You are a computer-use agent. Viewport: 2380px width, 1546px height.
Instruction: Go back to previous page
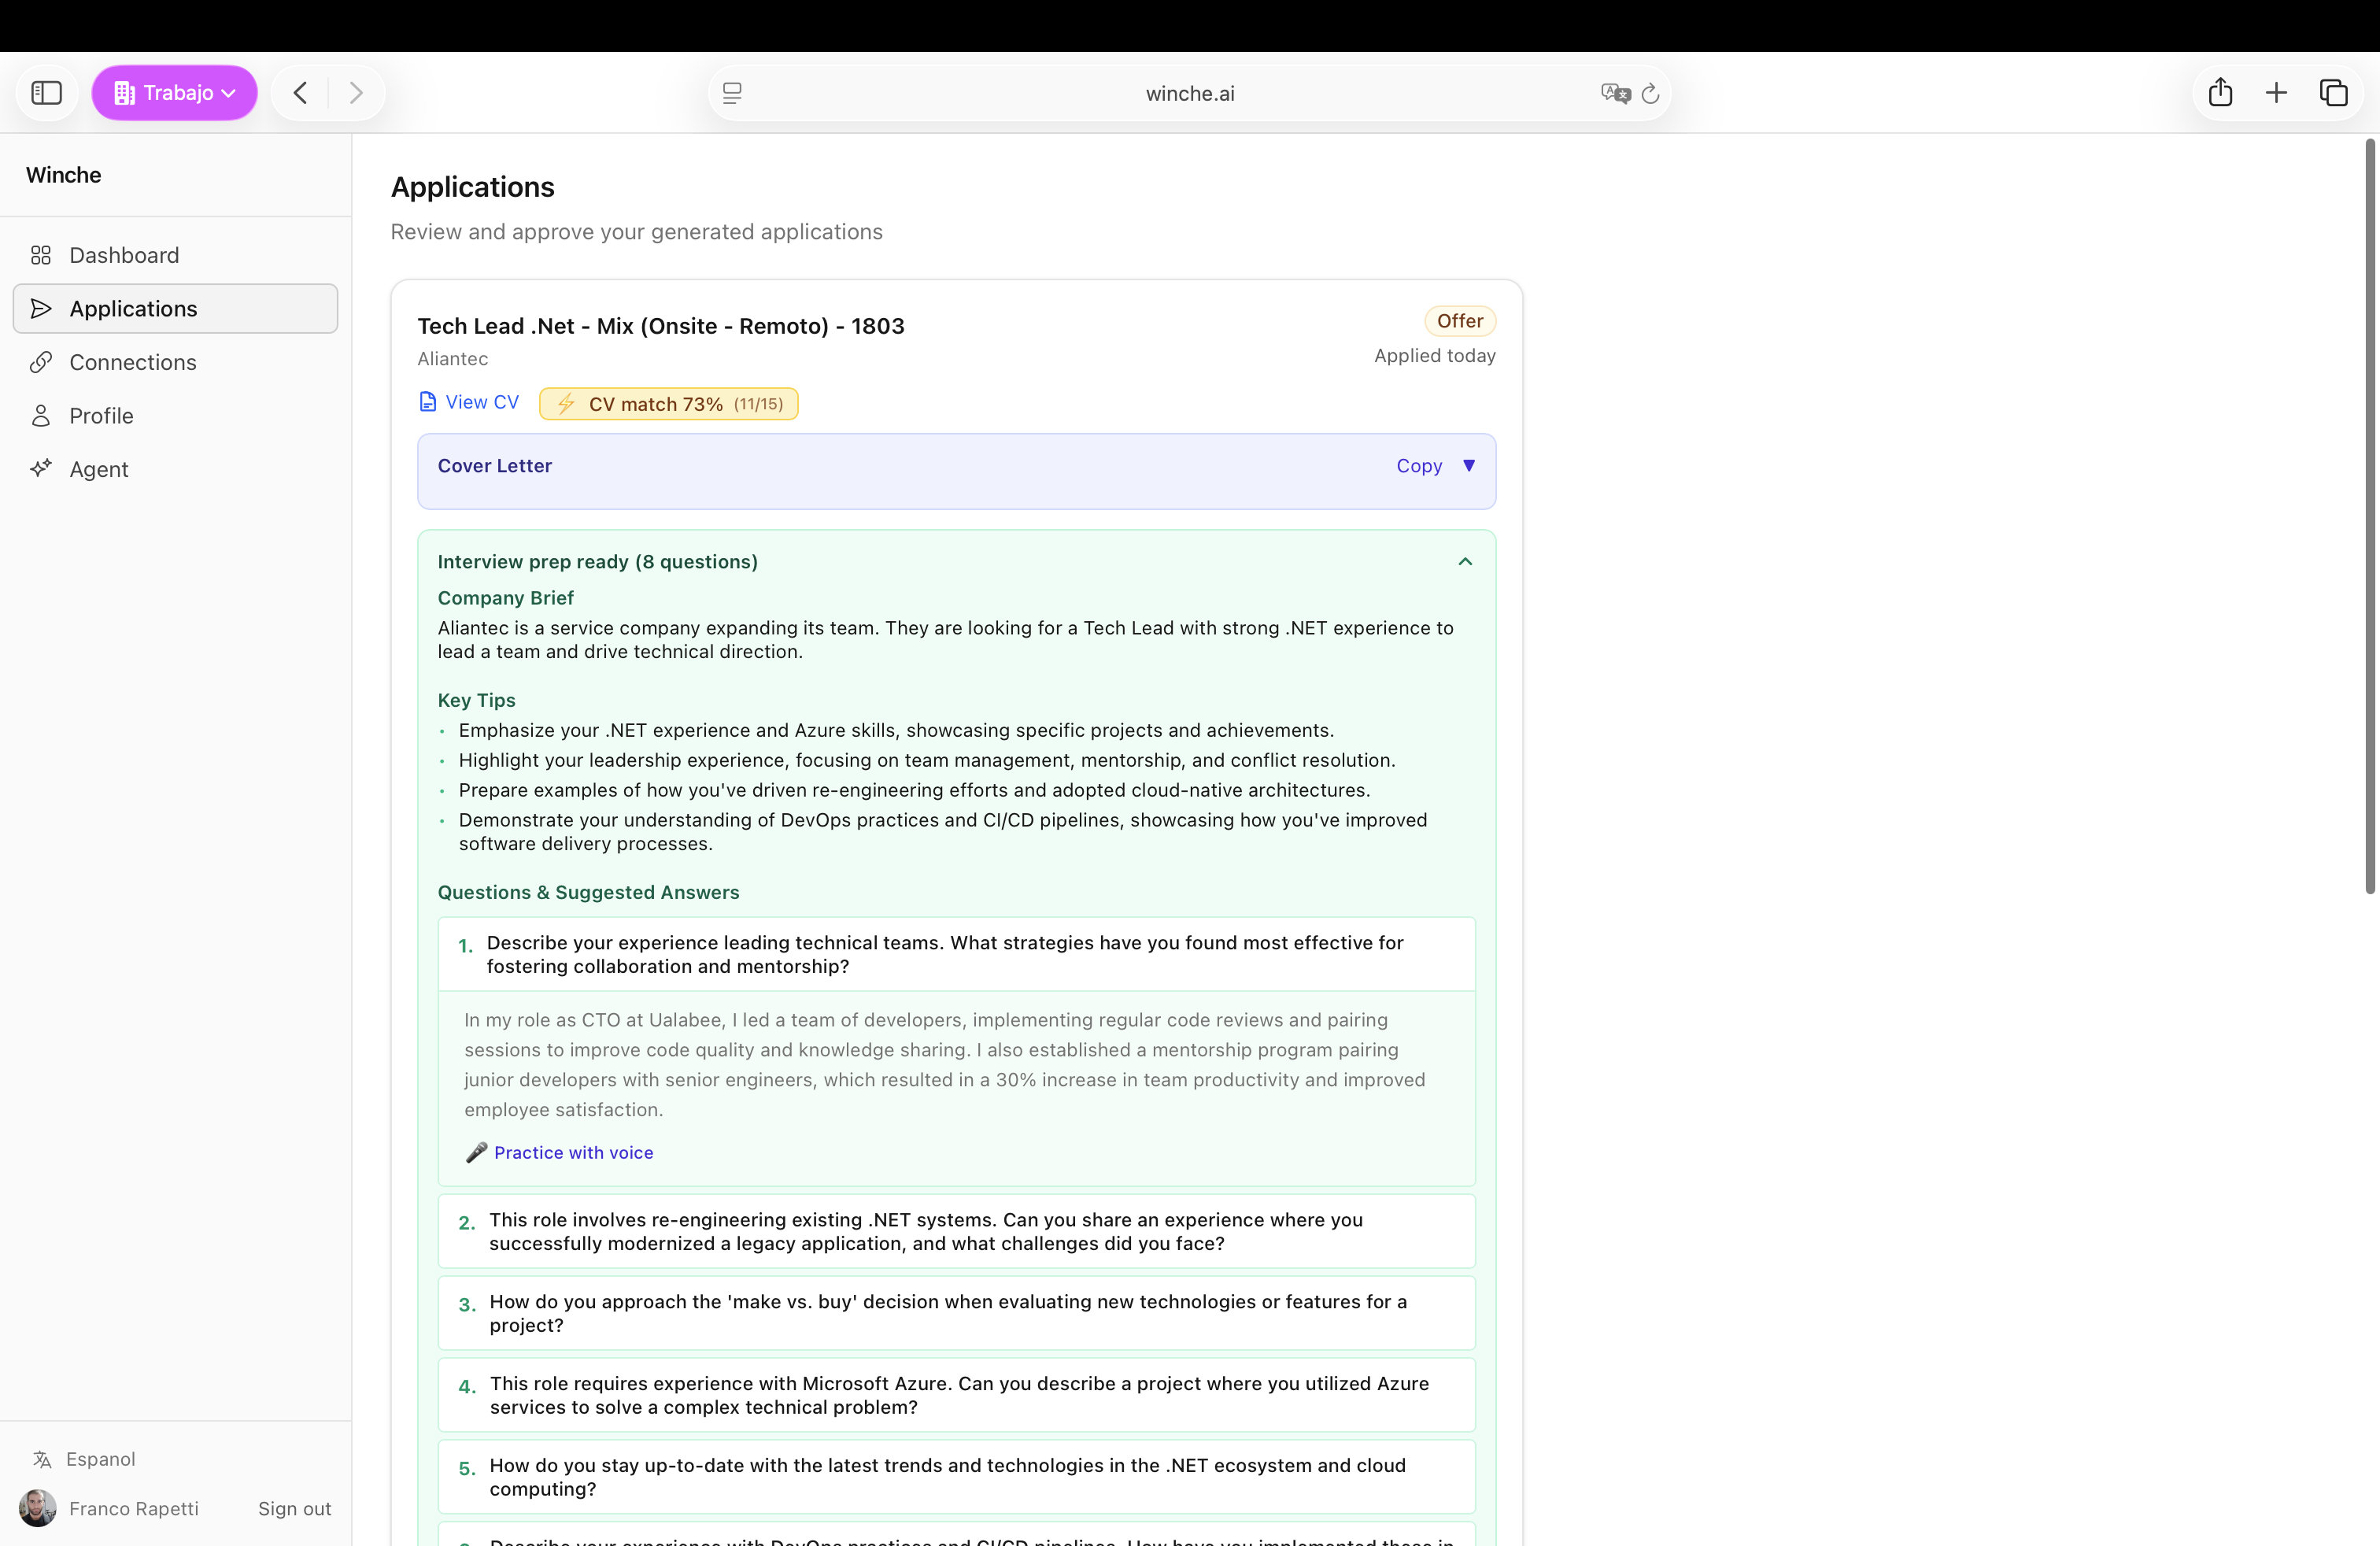[300, 93]
